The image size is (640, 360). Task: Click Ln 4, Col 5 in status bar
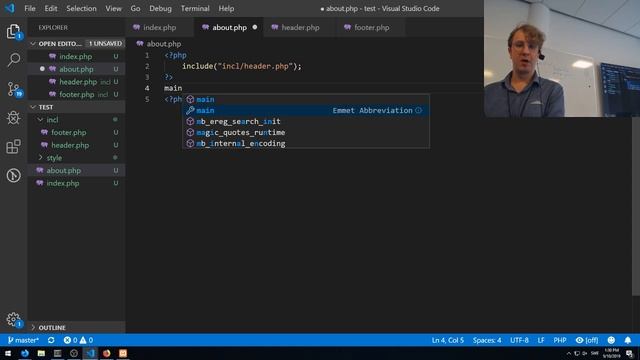point(448,340)
